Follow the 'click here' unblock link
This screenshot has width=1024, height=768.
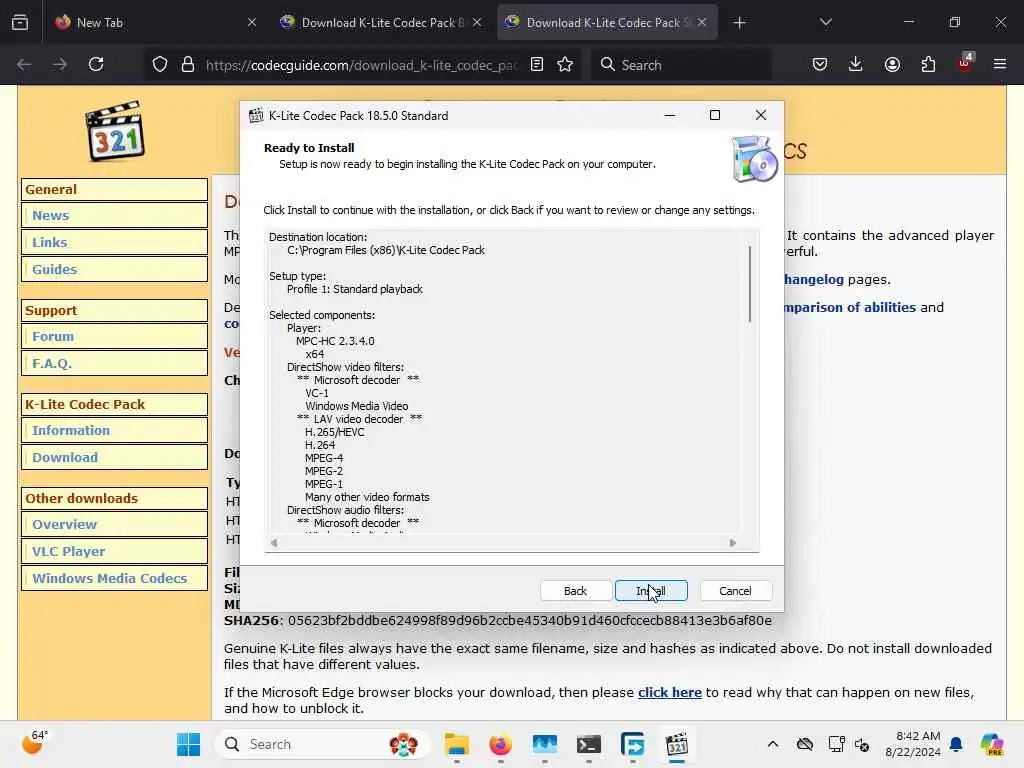tap(669, 692)
